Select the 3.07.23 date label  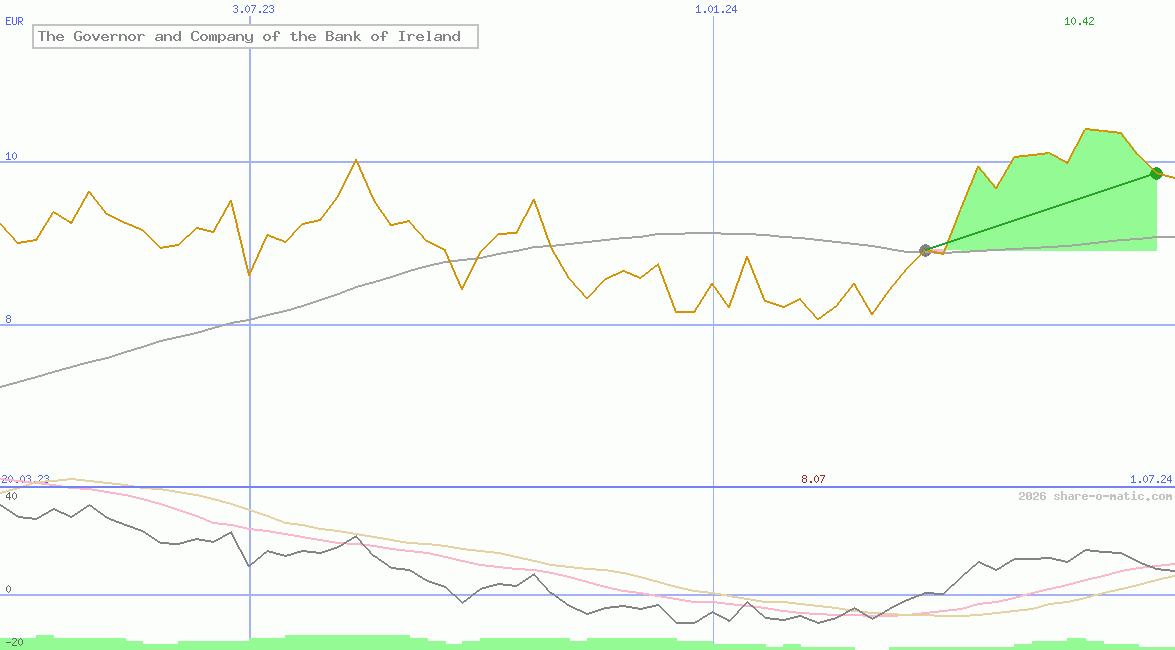click(253, 9)
